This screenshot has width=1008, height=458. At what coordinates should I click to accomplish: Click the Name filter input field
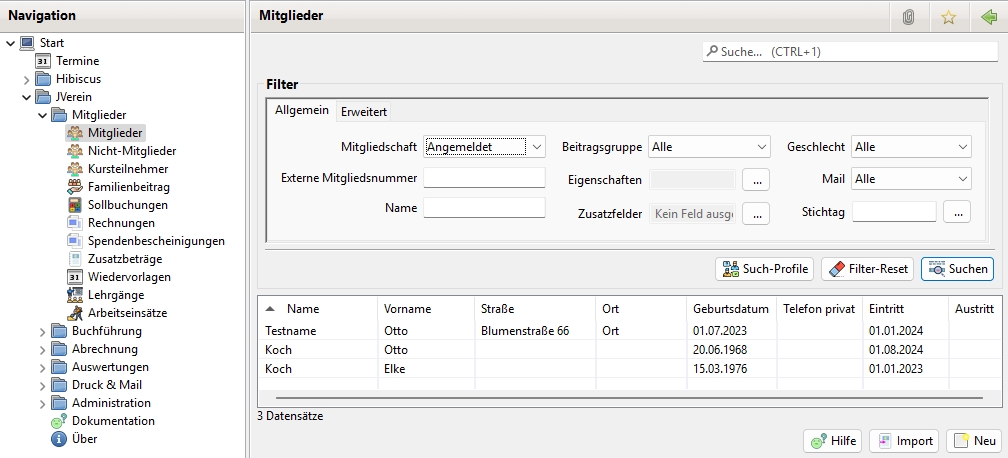pyautogui.click(x=484, y=208)
